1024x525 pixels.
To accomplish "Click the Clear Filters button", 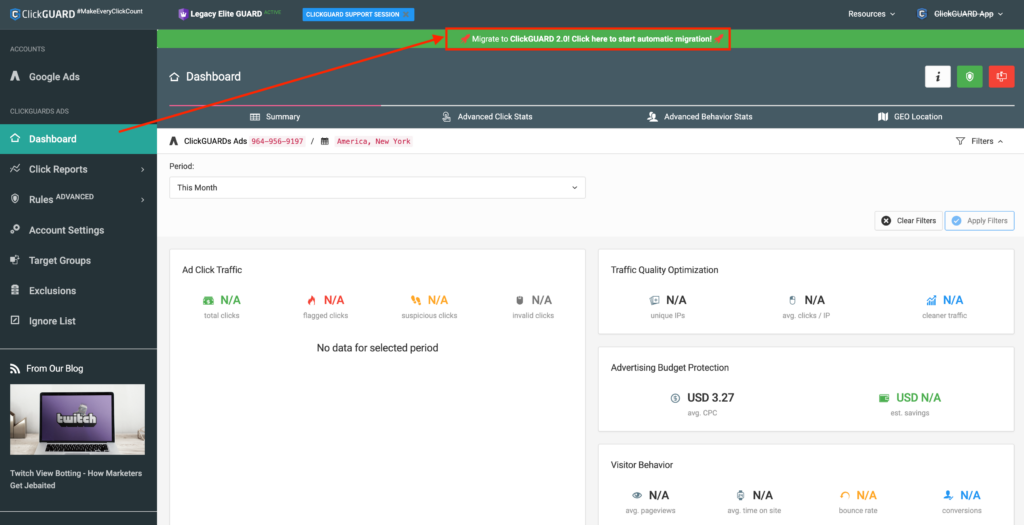I will pyautogui.click(x=908, y=221).
